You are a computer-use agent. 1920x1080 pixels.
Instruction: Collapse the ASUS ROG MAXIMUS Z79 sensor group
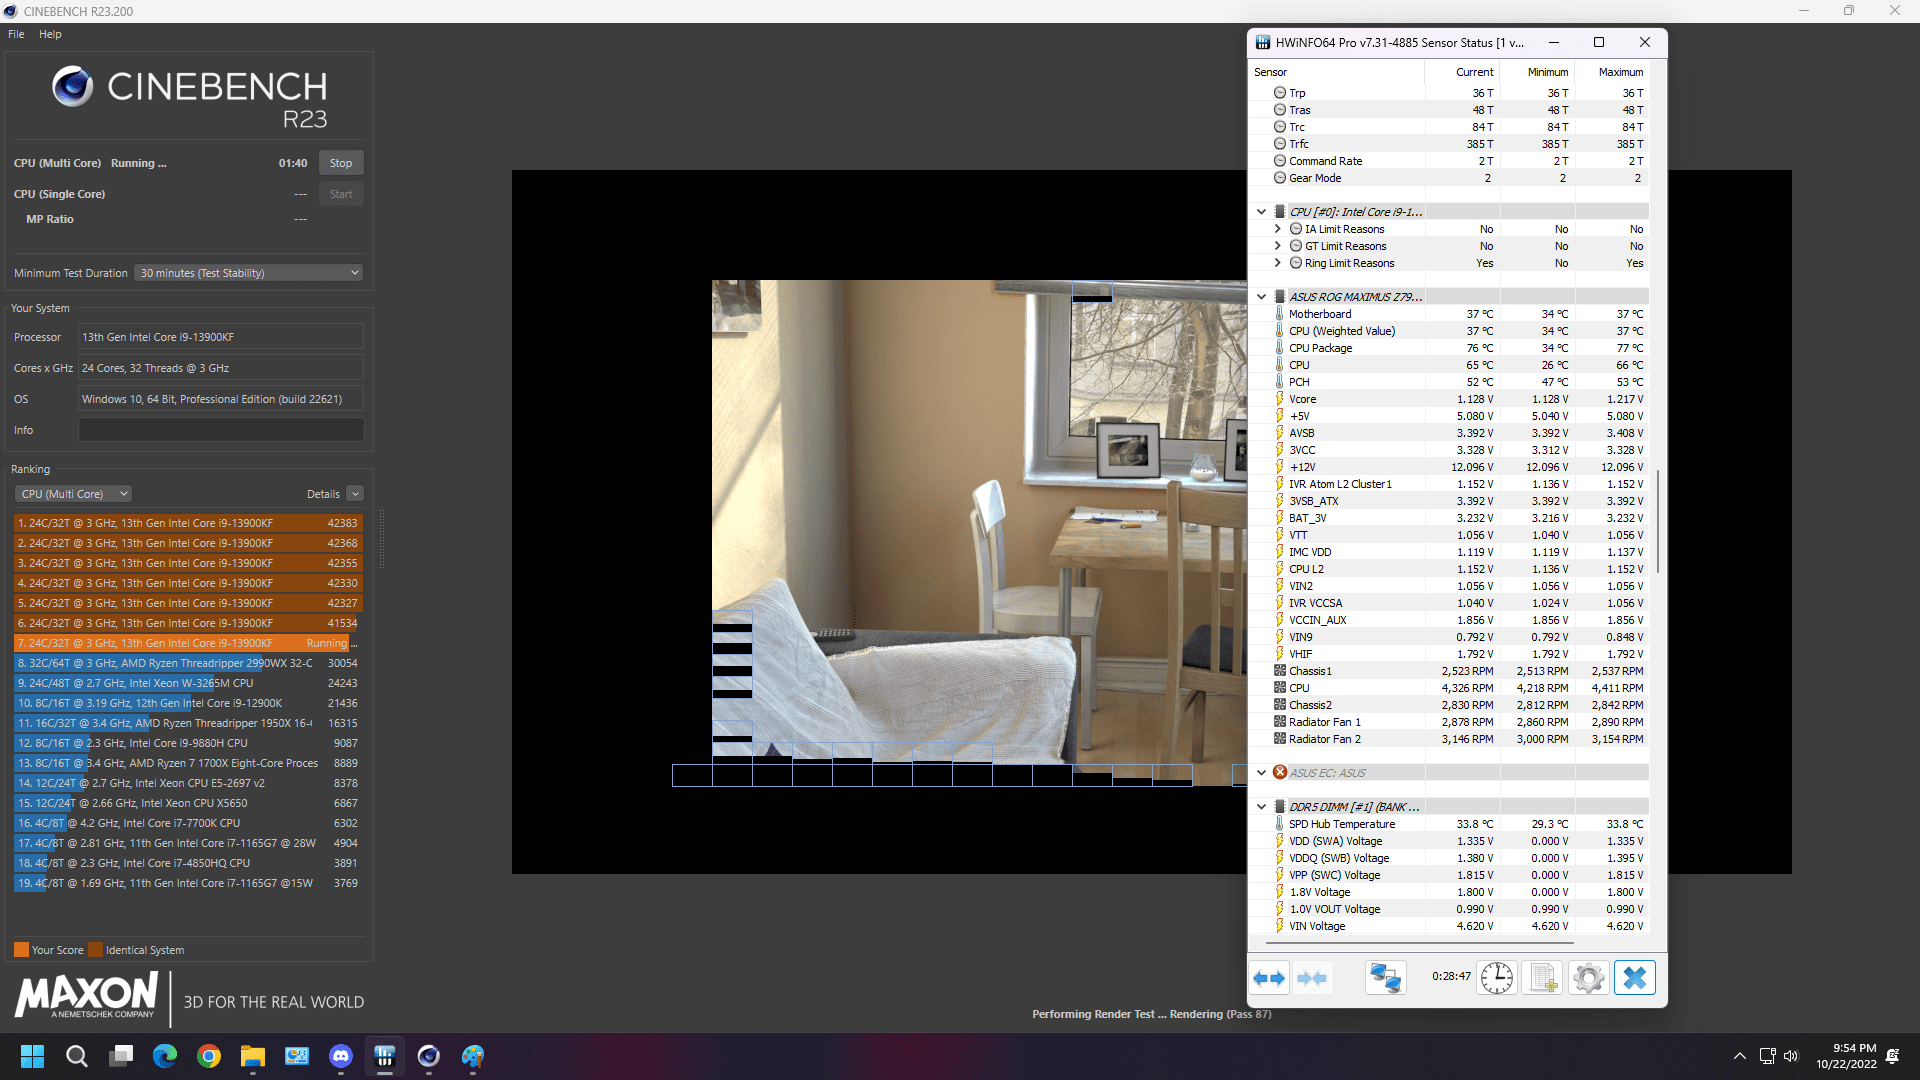(x=1262, y=297)
